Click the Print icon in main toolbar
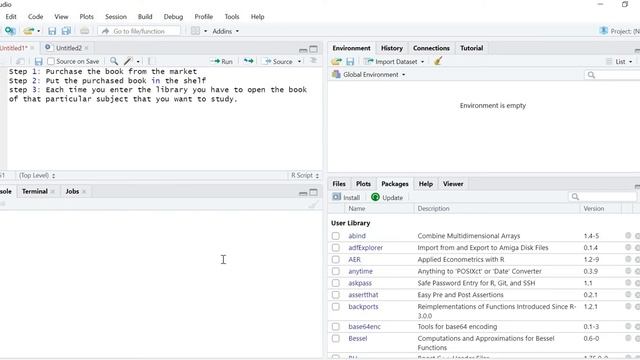640x360 pixels. tap(84, 31)
